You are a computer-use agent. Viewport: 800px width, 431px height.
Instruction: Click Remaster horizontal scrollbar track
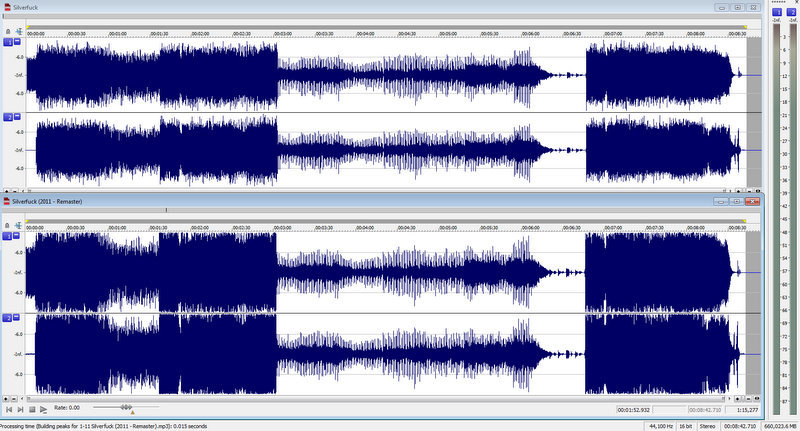[x=376, y=399]
